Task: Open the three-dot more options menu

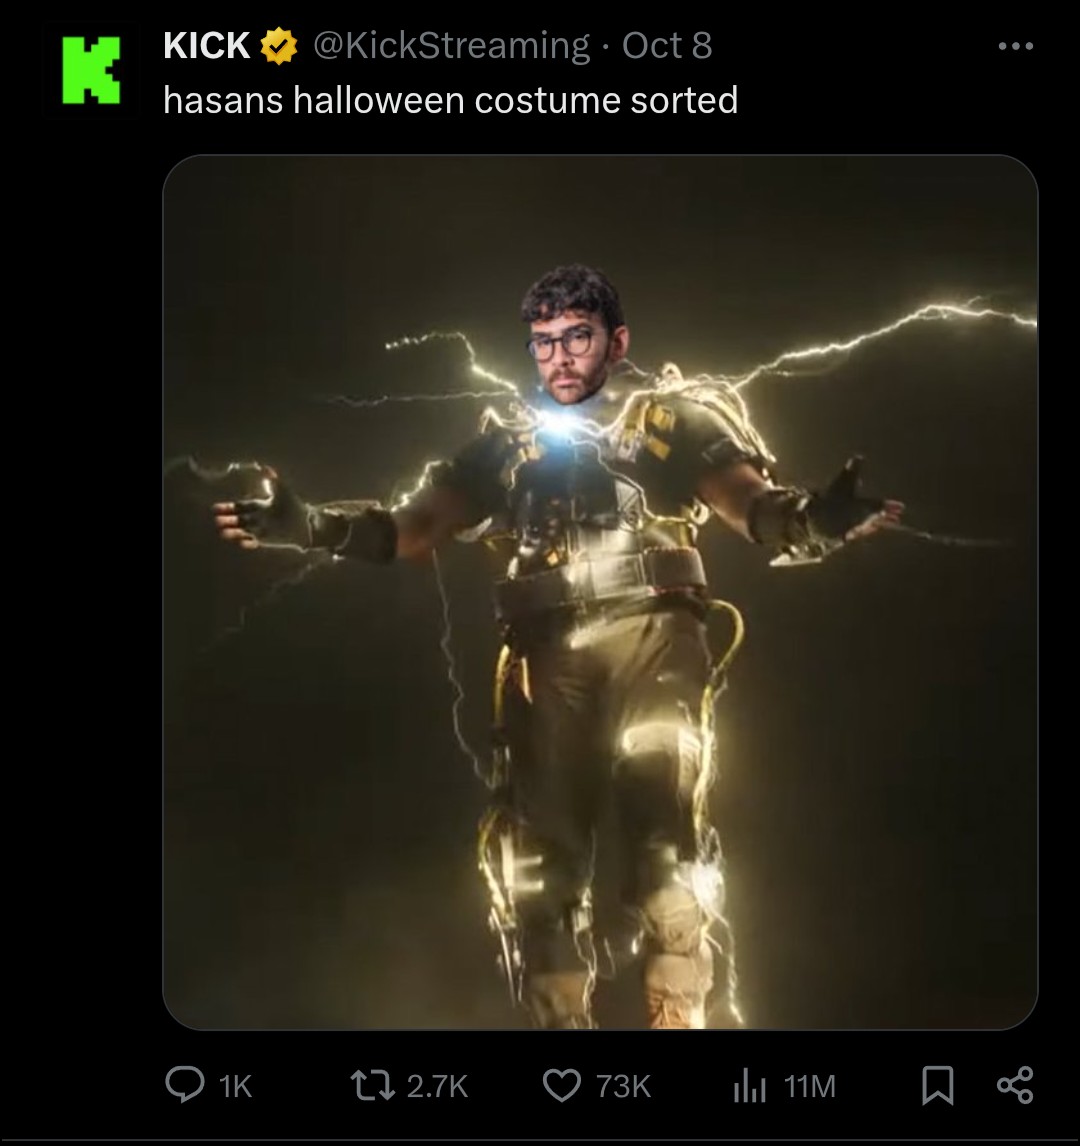Action: coord(1016,46)
